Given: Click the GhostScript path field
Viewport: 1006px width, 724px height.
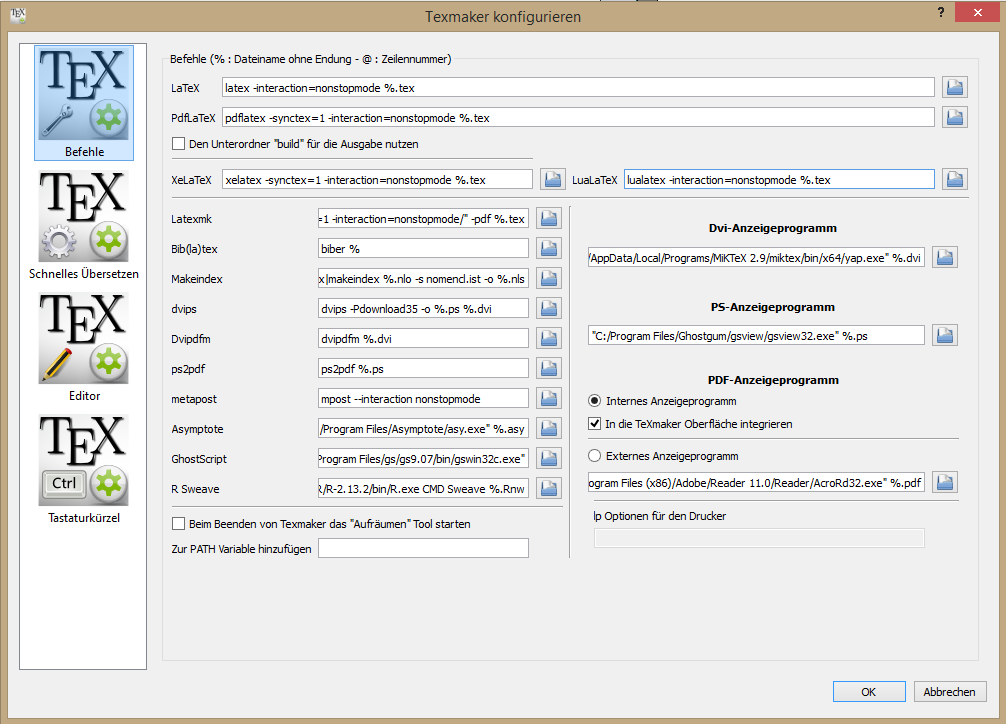Looking at the screenshot, I should [423, 458].
